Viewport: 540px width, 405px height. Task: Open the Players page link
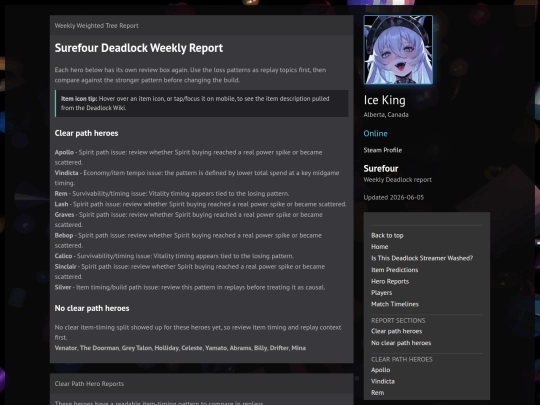(x=382, y=293)
